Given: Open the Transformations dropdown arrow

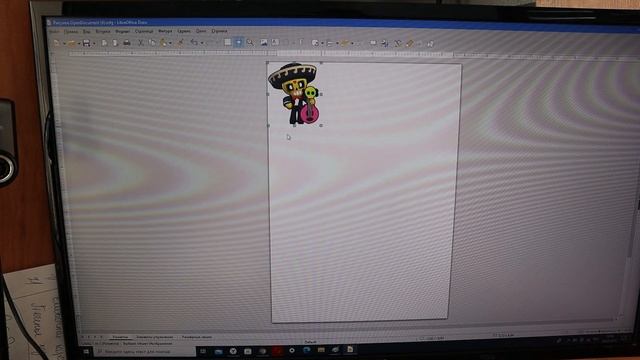Looking at the screenshot, I should click(x=322, y=43).
